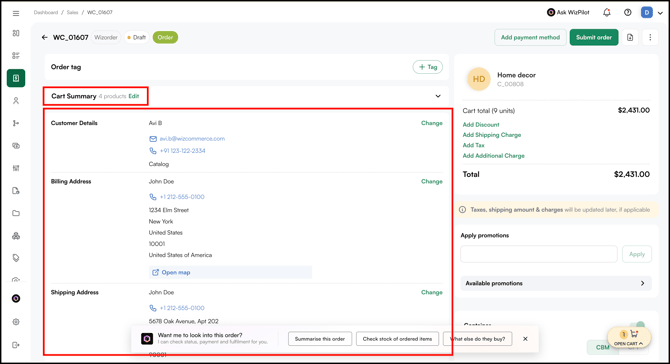Click Edit next to Cart Summary
Image resolution: width=670 pixels, height=364 pixels.
[134, 96]
